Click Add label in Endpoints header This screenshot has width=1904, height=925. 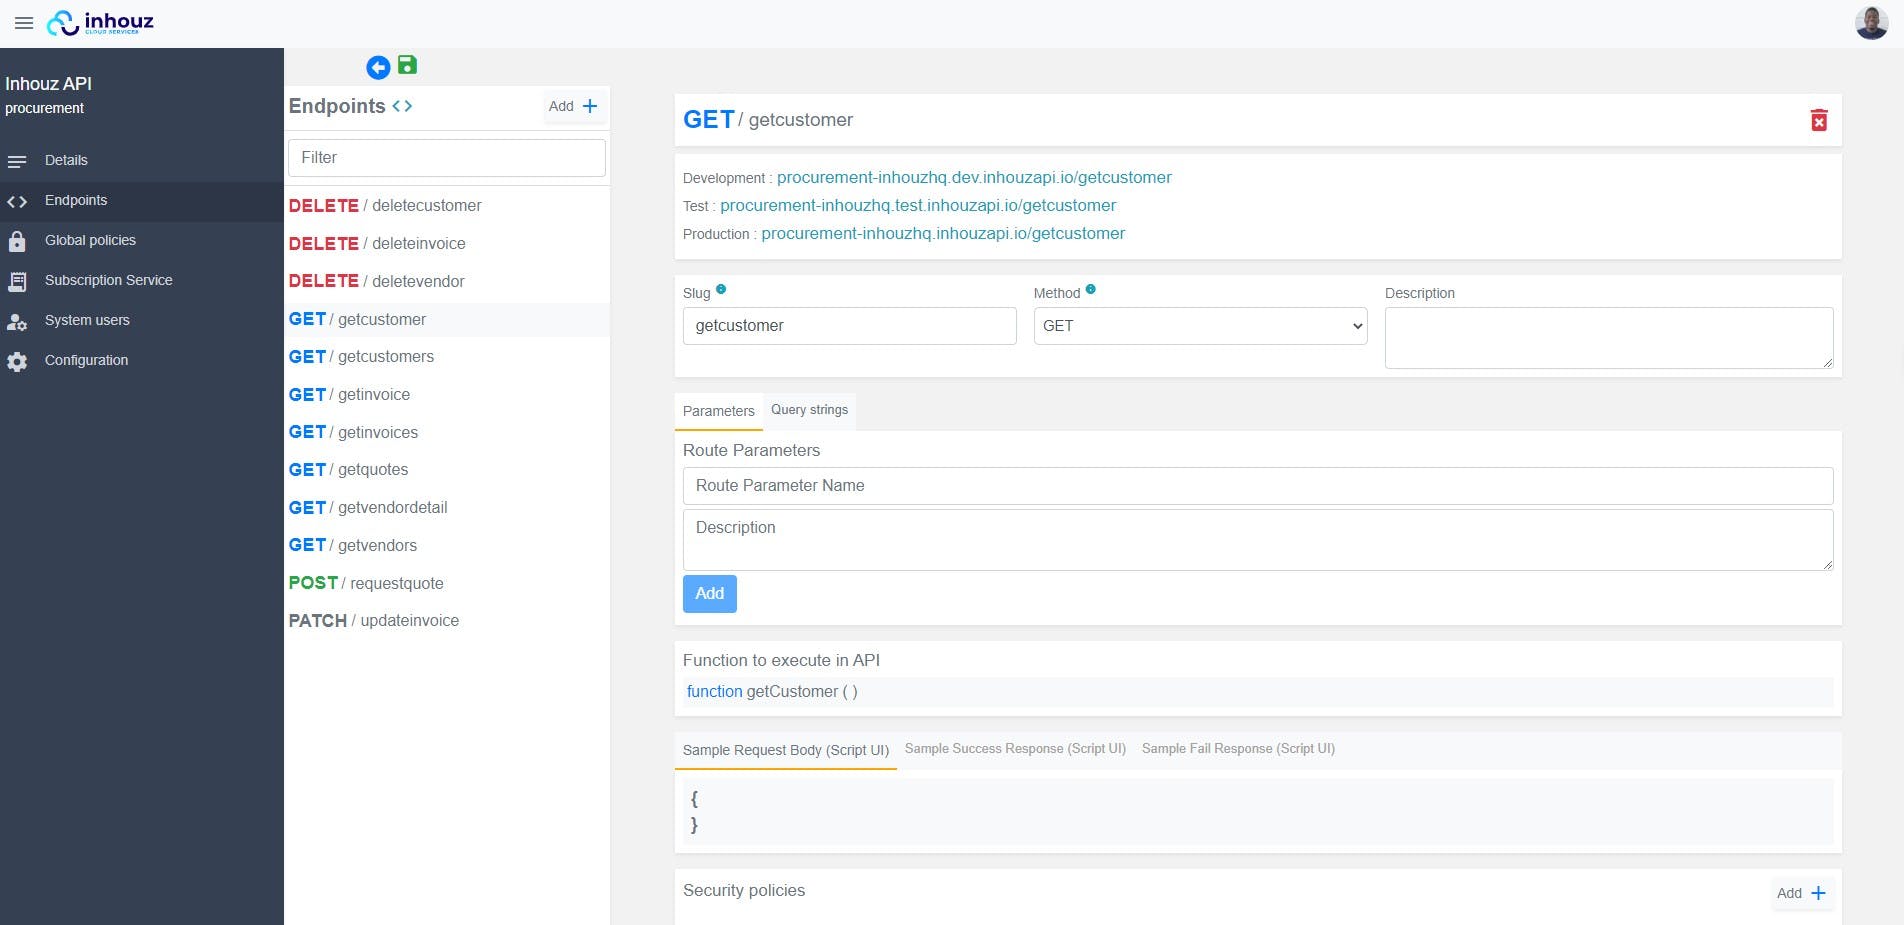561,106
